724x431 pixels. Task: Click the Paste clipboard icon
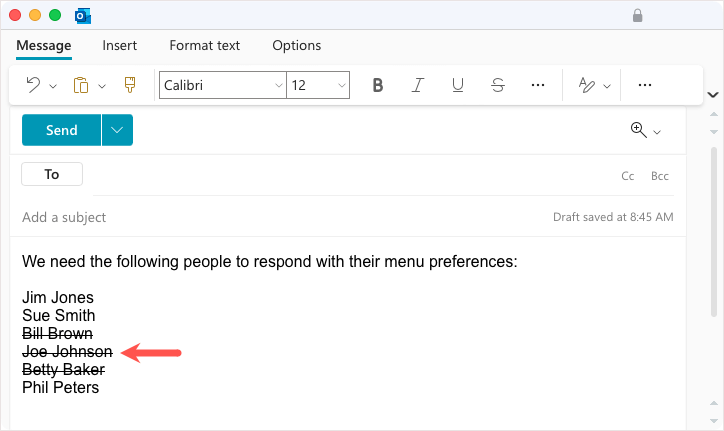tap(81, 86)
